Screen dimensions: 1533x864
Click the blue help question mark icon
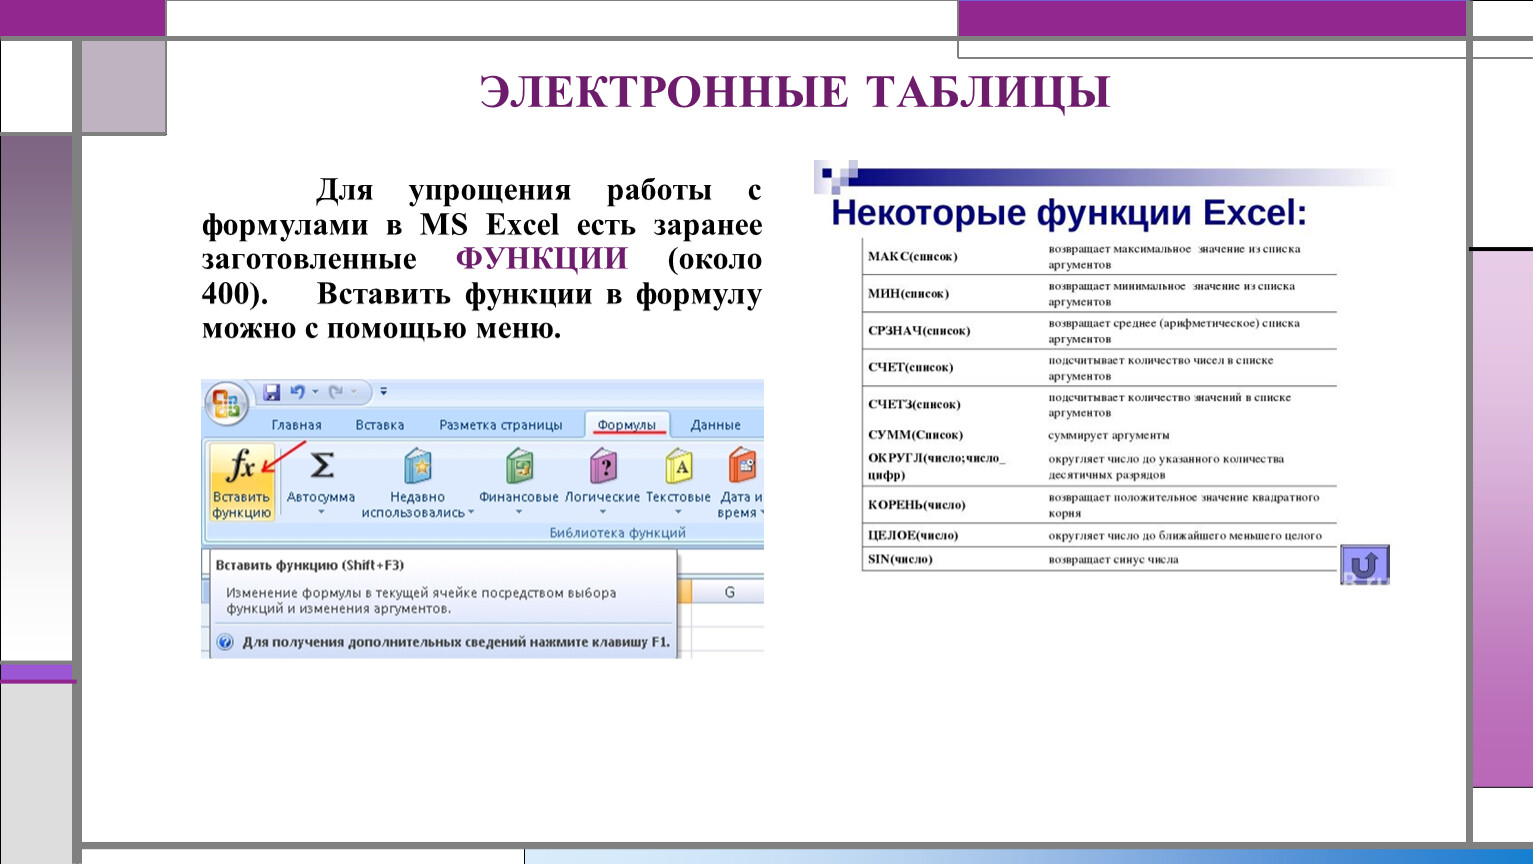[225, 642]
